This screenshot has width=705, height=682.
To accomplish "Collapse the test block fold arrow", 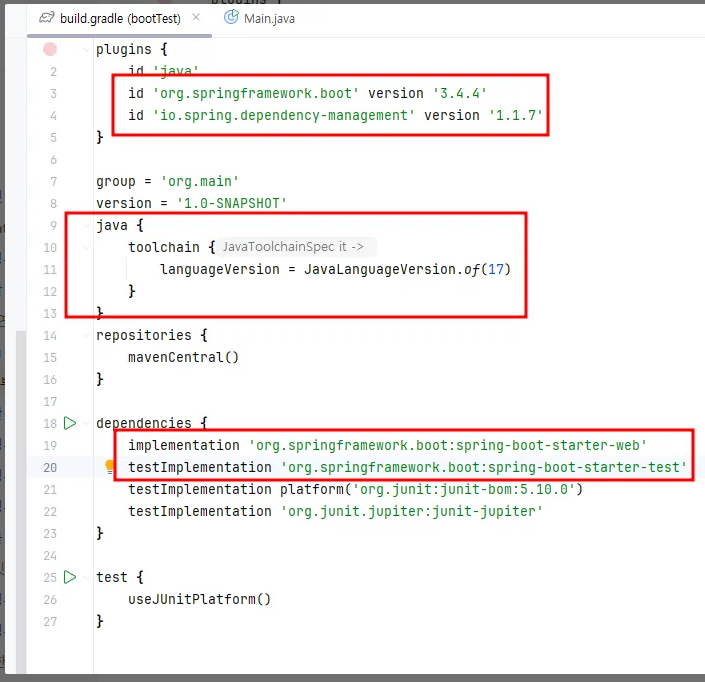I will (x=86, y=577).
